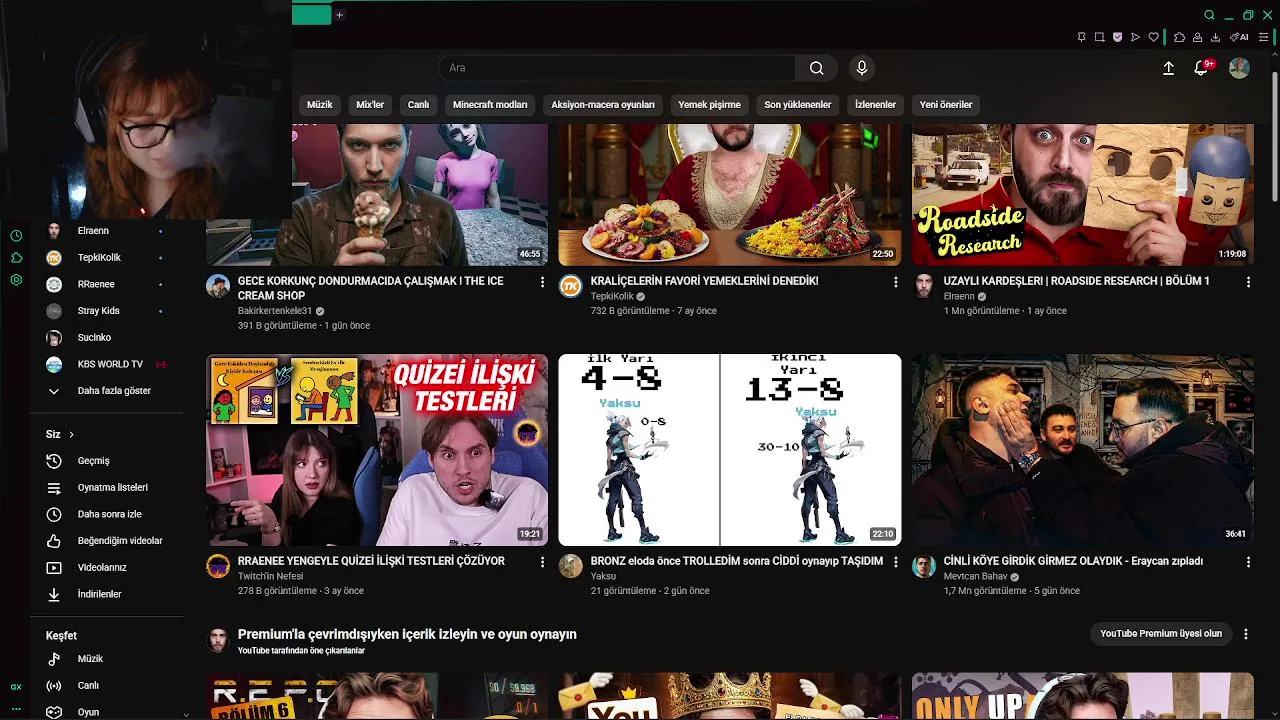
Task: Open the browser easy setup sliders icon
Action: [1265, 37]
